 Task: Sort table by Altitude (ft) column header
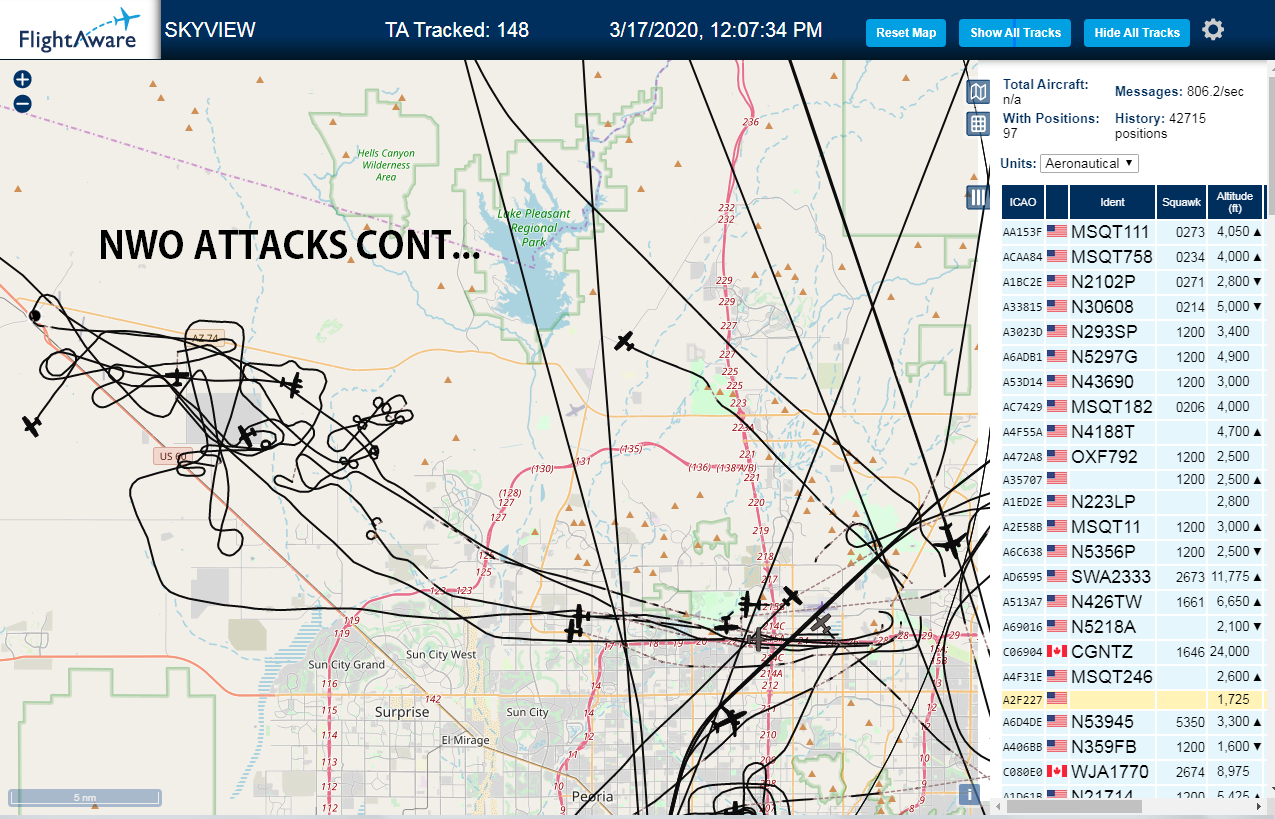1235,202
